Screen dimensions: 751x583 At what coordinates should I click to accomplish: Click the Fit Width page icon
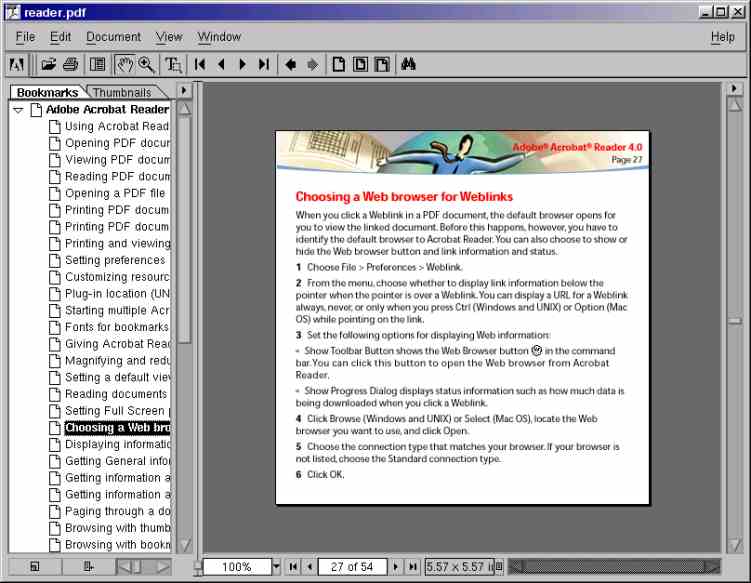click(382, 64)
